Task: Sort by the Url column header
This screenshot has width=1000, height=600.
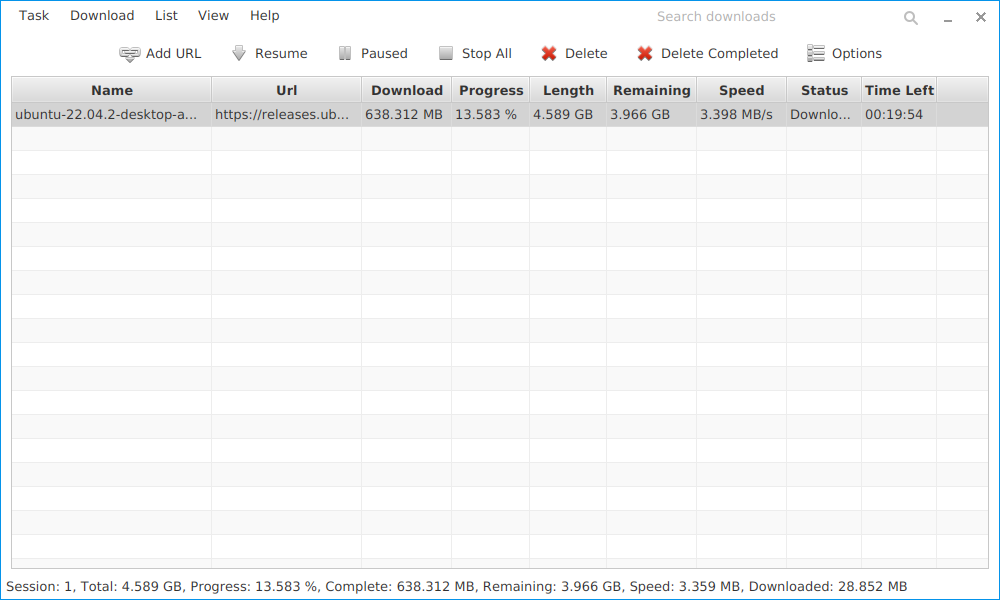Action: point(286,90)
